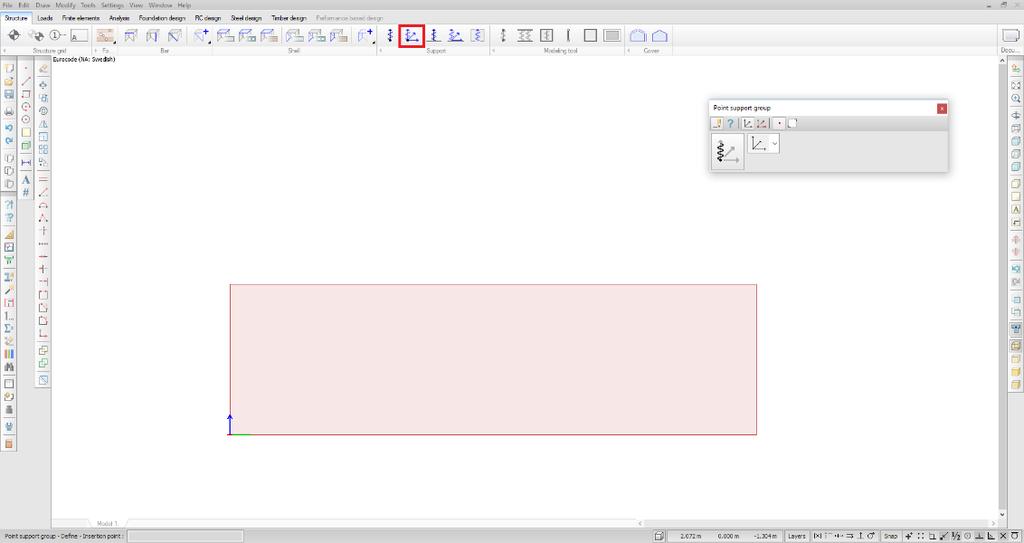Open default settings spring icon in support dialog
The height and width of the screenshot is (543, 1024).
(727, 151)
